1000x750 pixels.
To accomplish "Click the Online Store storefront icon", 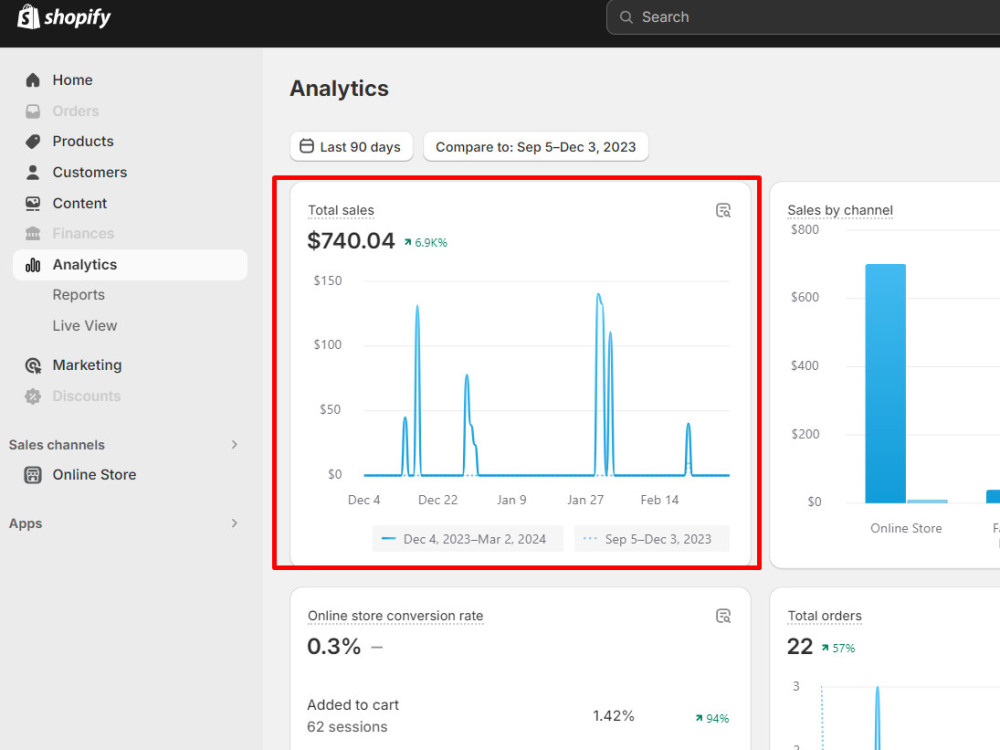I will 33,475.
